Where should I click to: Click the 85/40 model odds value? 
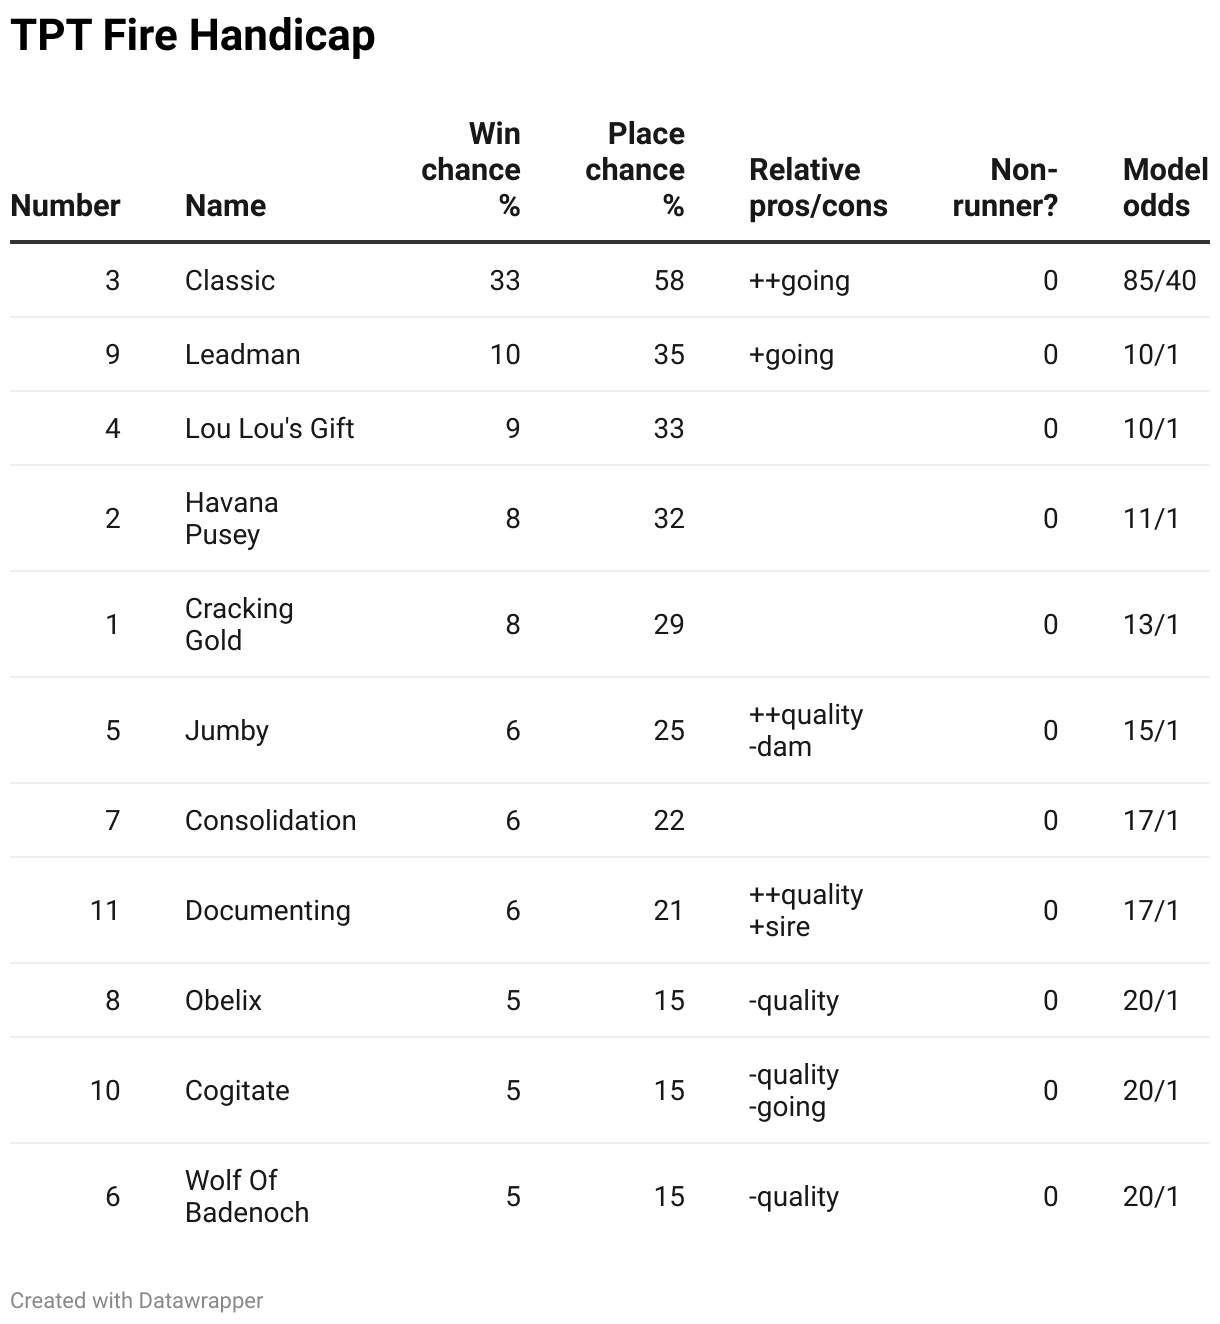1159,280
